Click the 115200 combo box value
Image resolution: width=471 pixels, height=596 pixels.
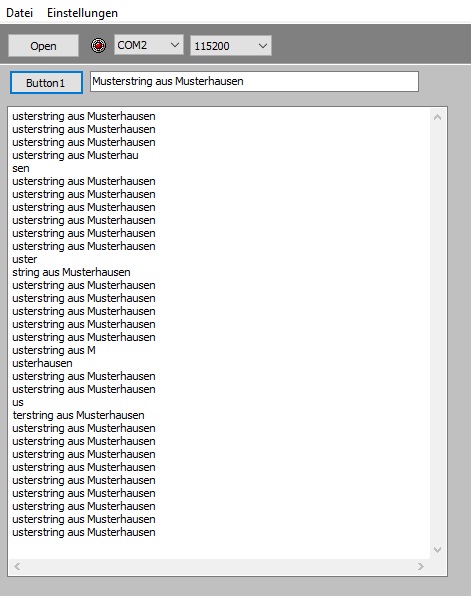[x=212, y=46]
